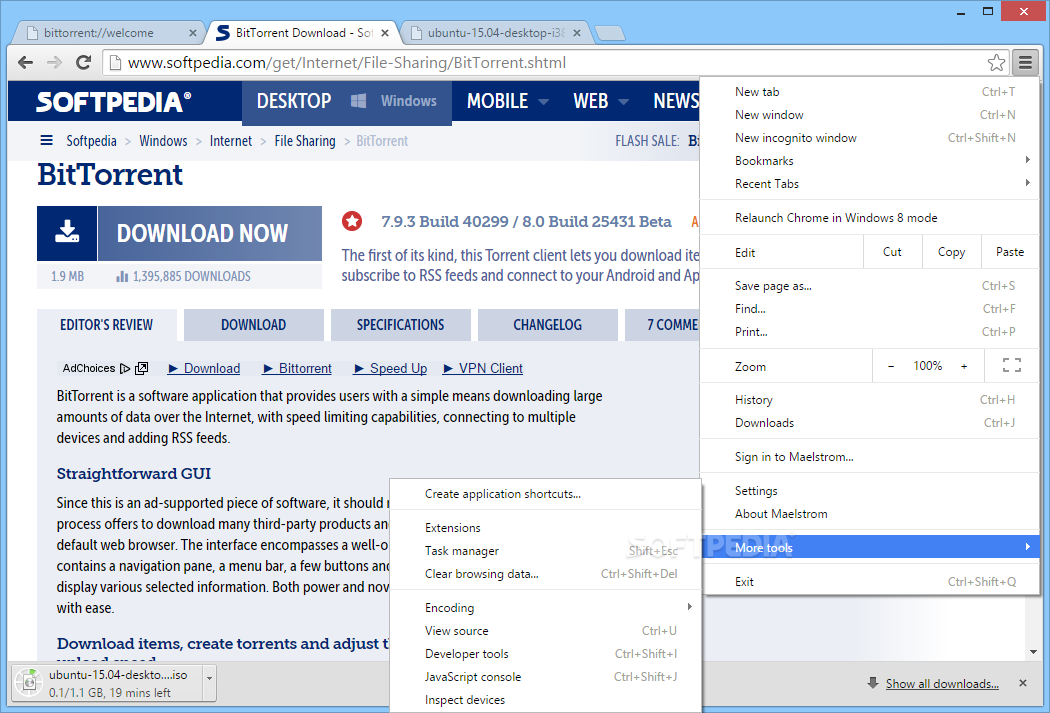This screenshot has height=713, width=1050.
Task: Click the Speed Up ad link
Action: (391, 368)
